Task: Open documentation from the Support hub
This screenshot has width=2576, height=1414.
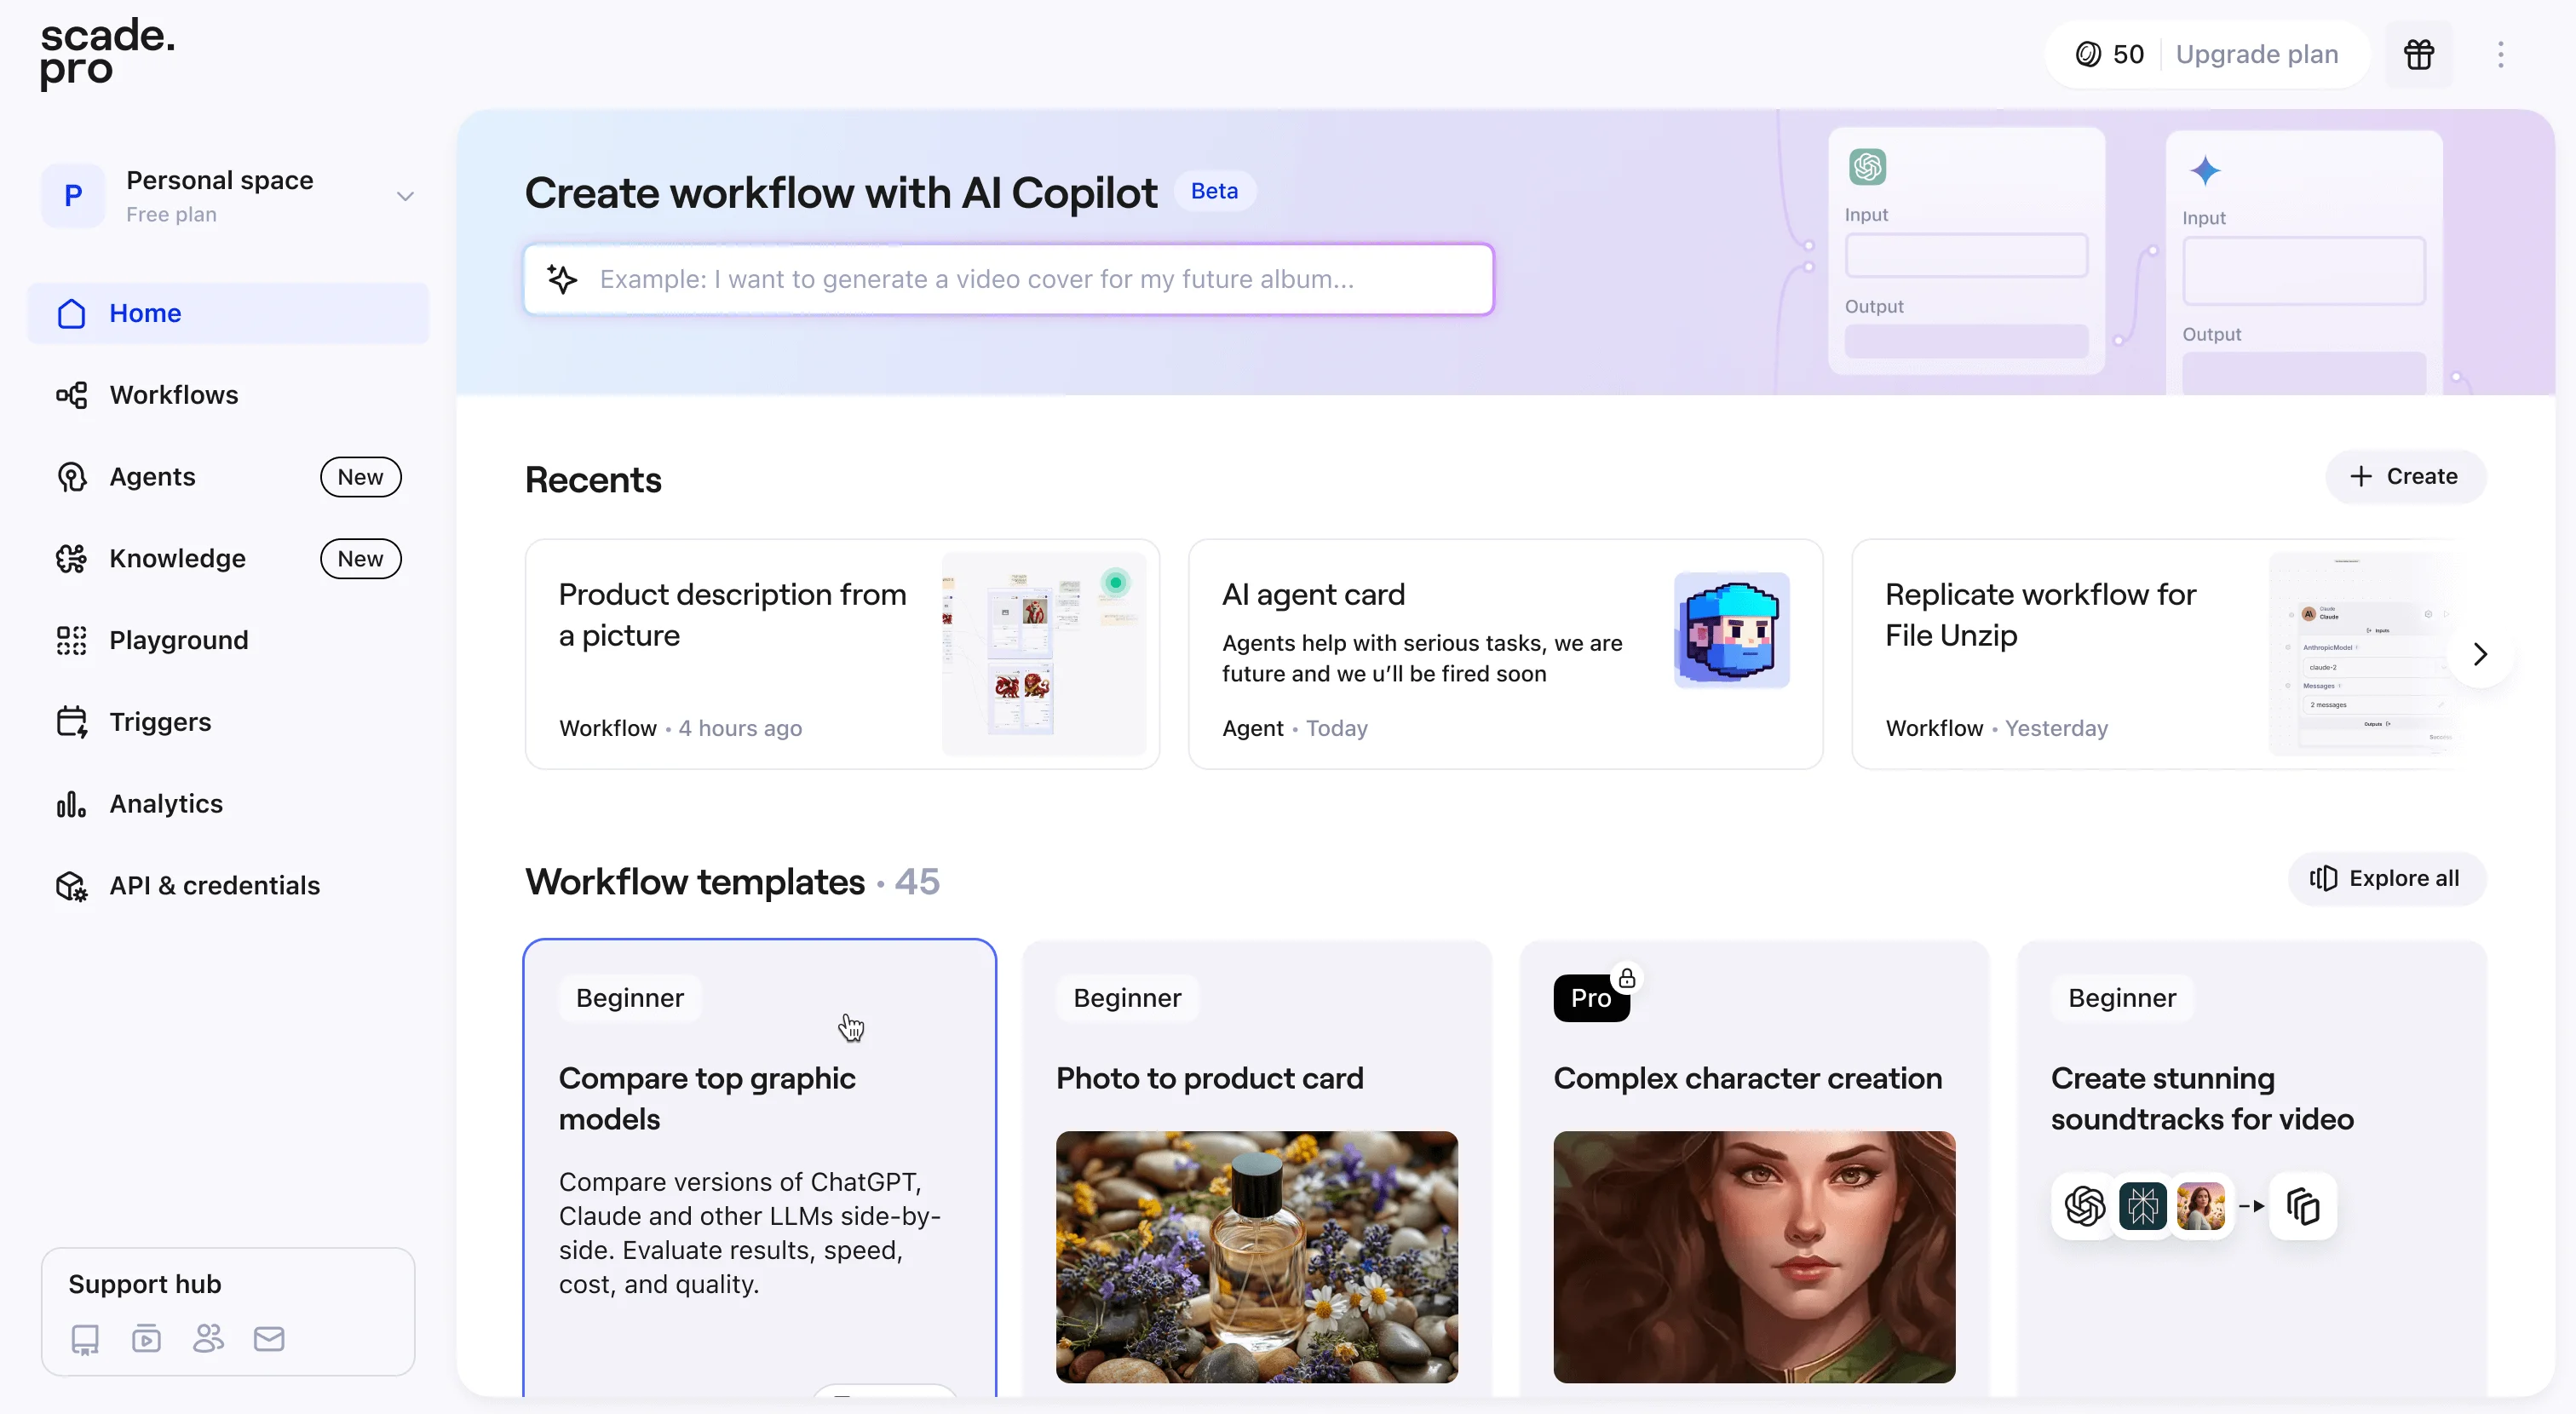Action: pos(84,1339)
